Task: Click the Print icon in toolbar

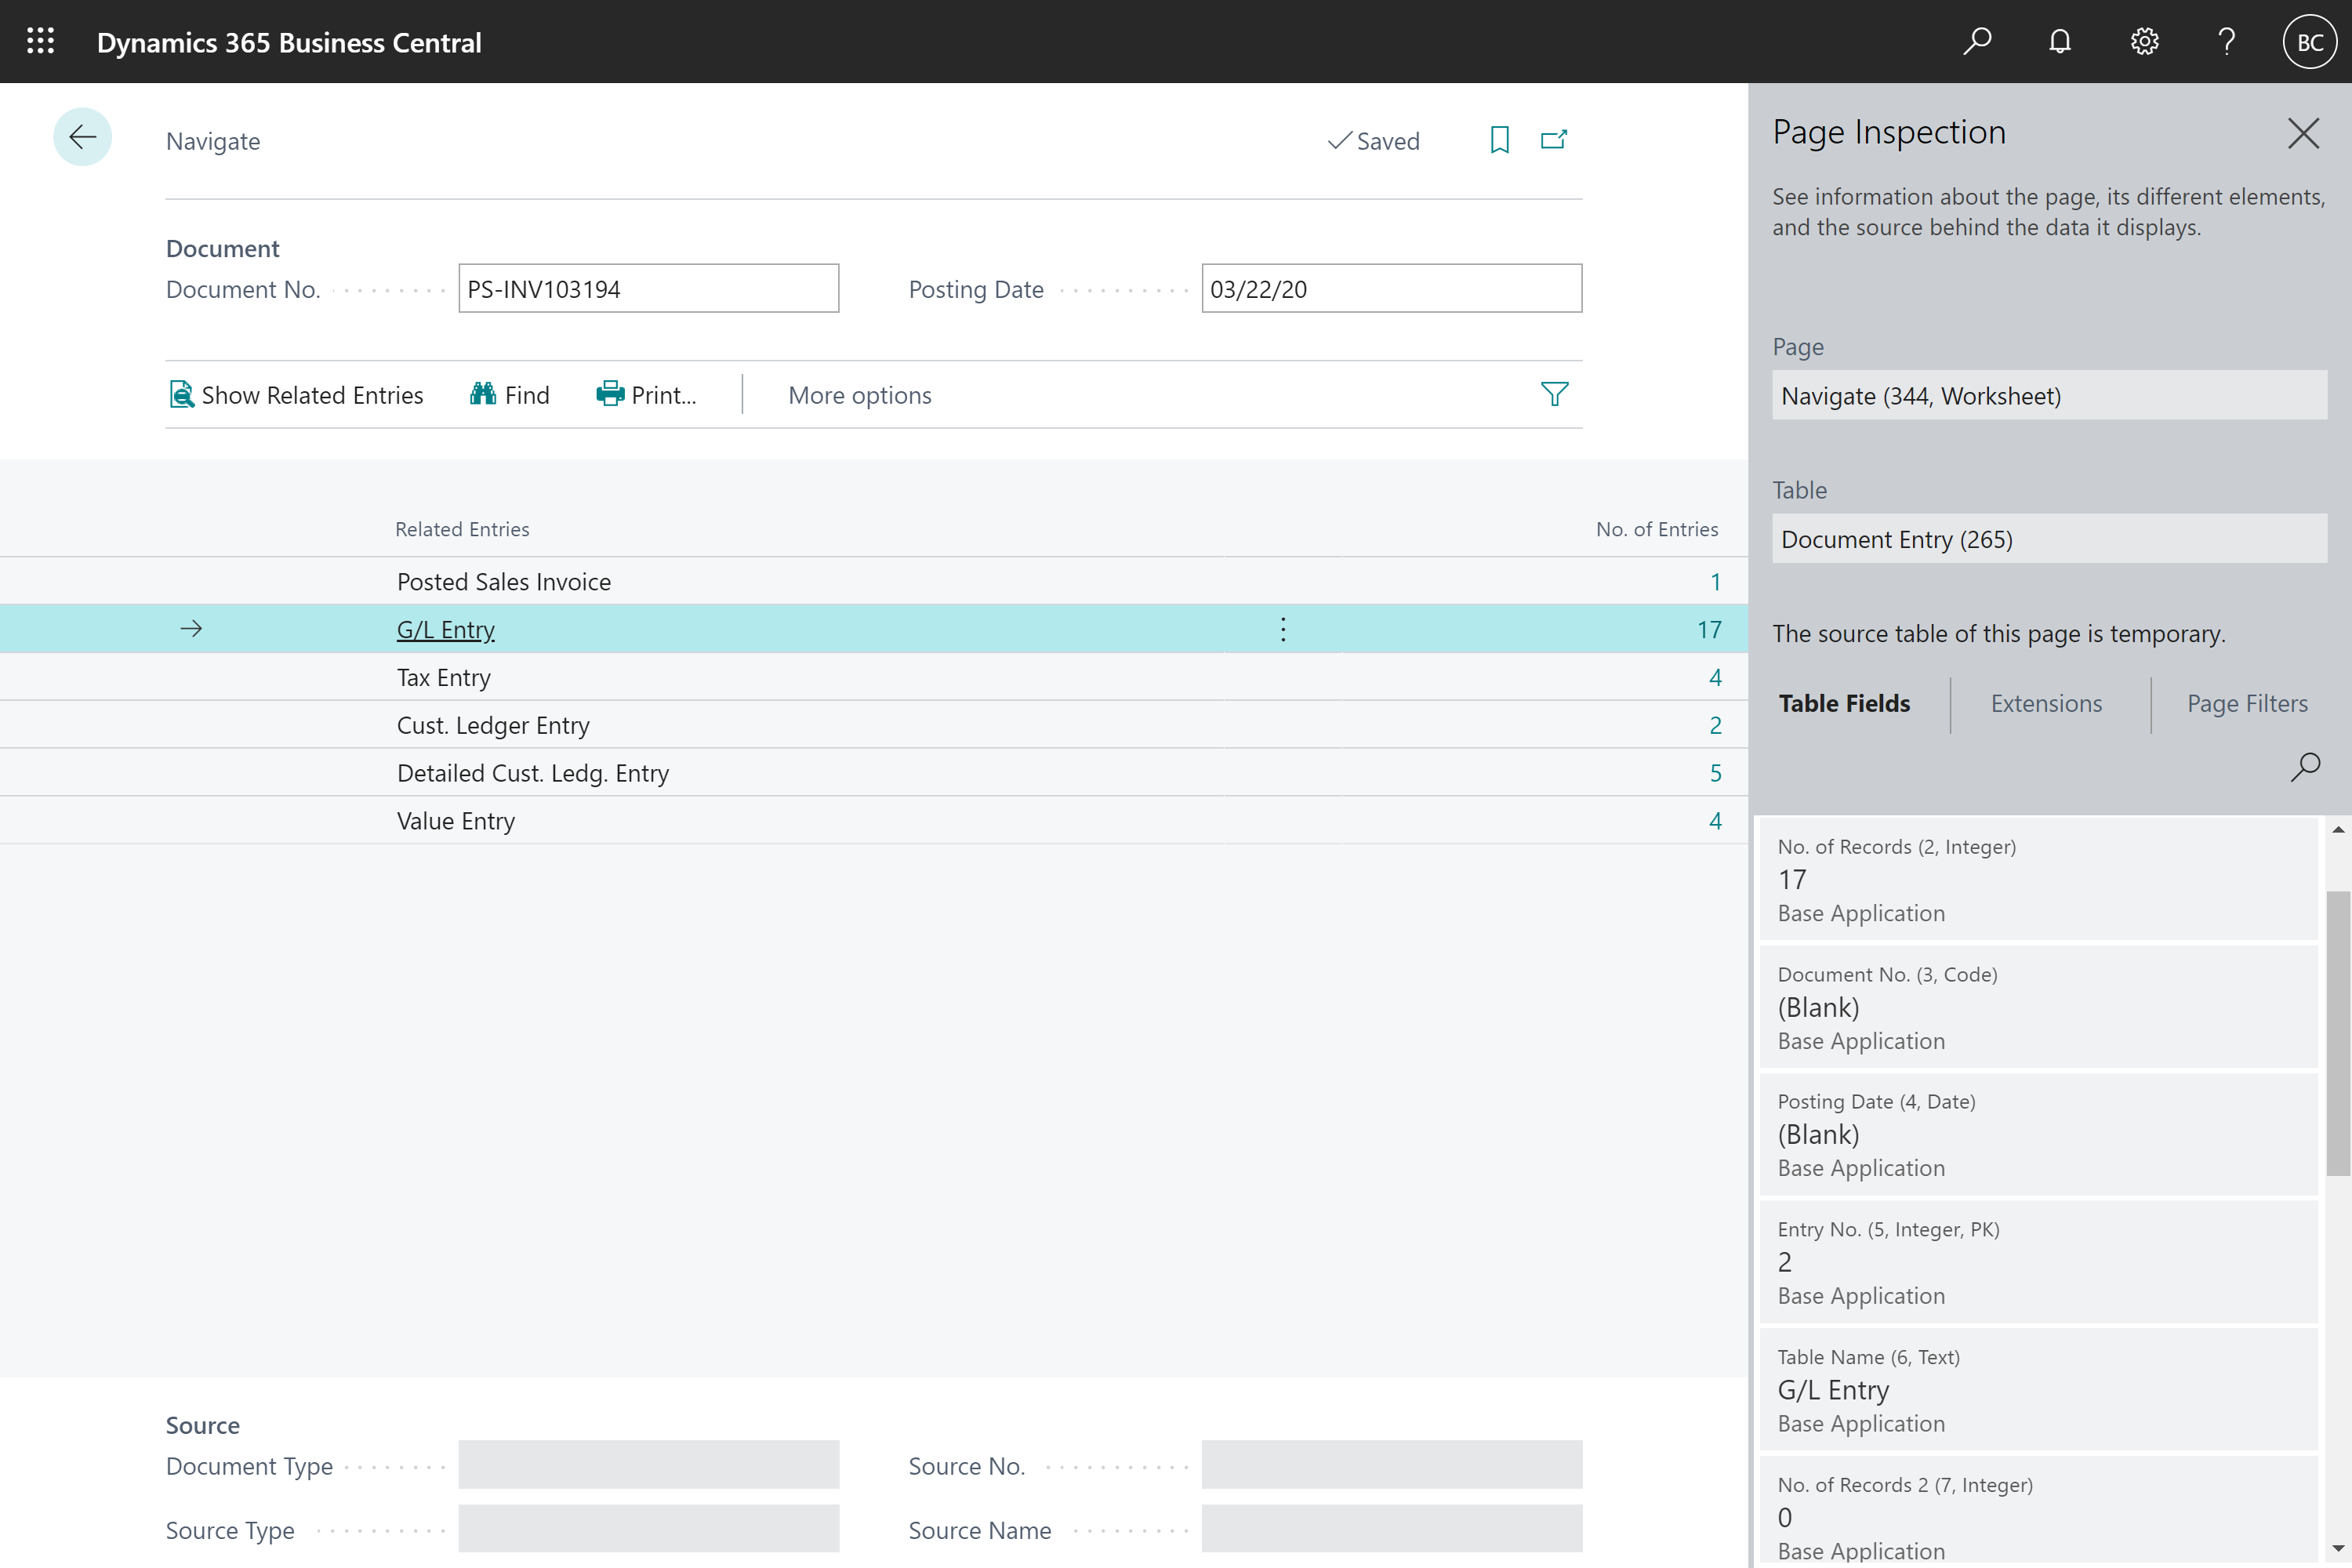Action: click(x=611, y=394)
